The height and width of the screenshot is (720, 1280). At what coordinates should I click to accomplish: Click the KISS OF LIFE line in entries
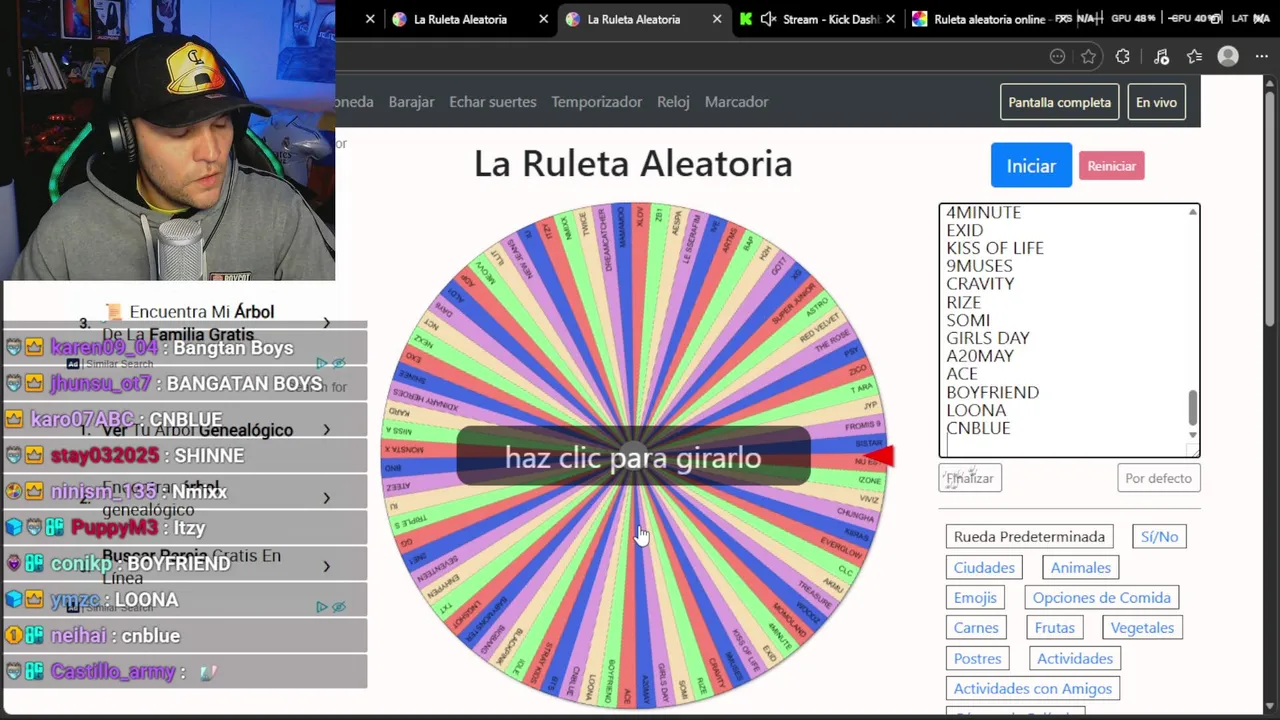[995, 248]
